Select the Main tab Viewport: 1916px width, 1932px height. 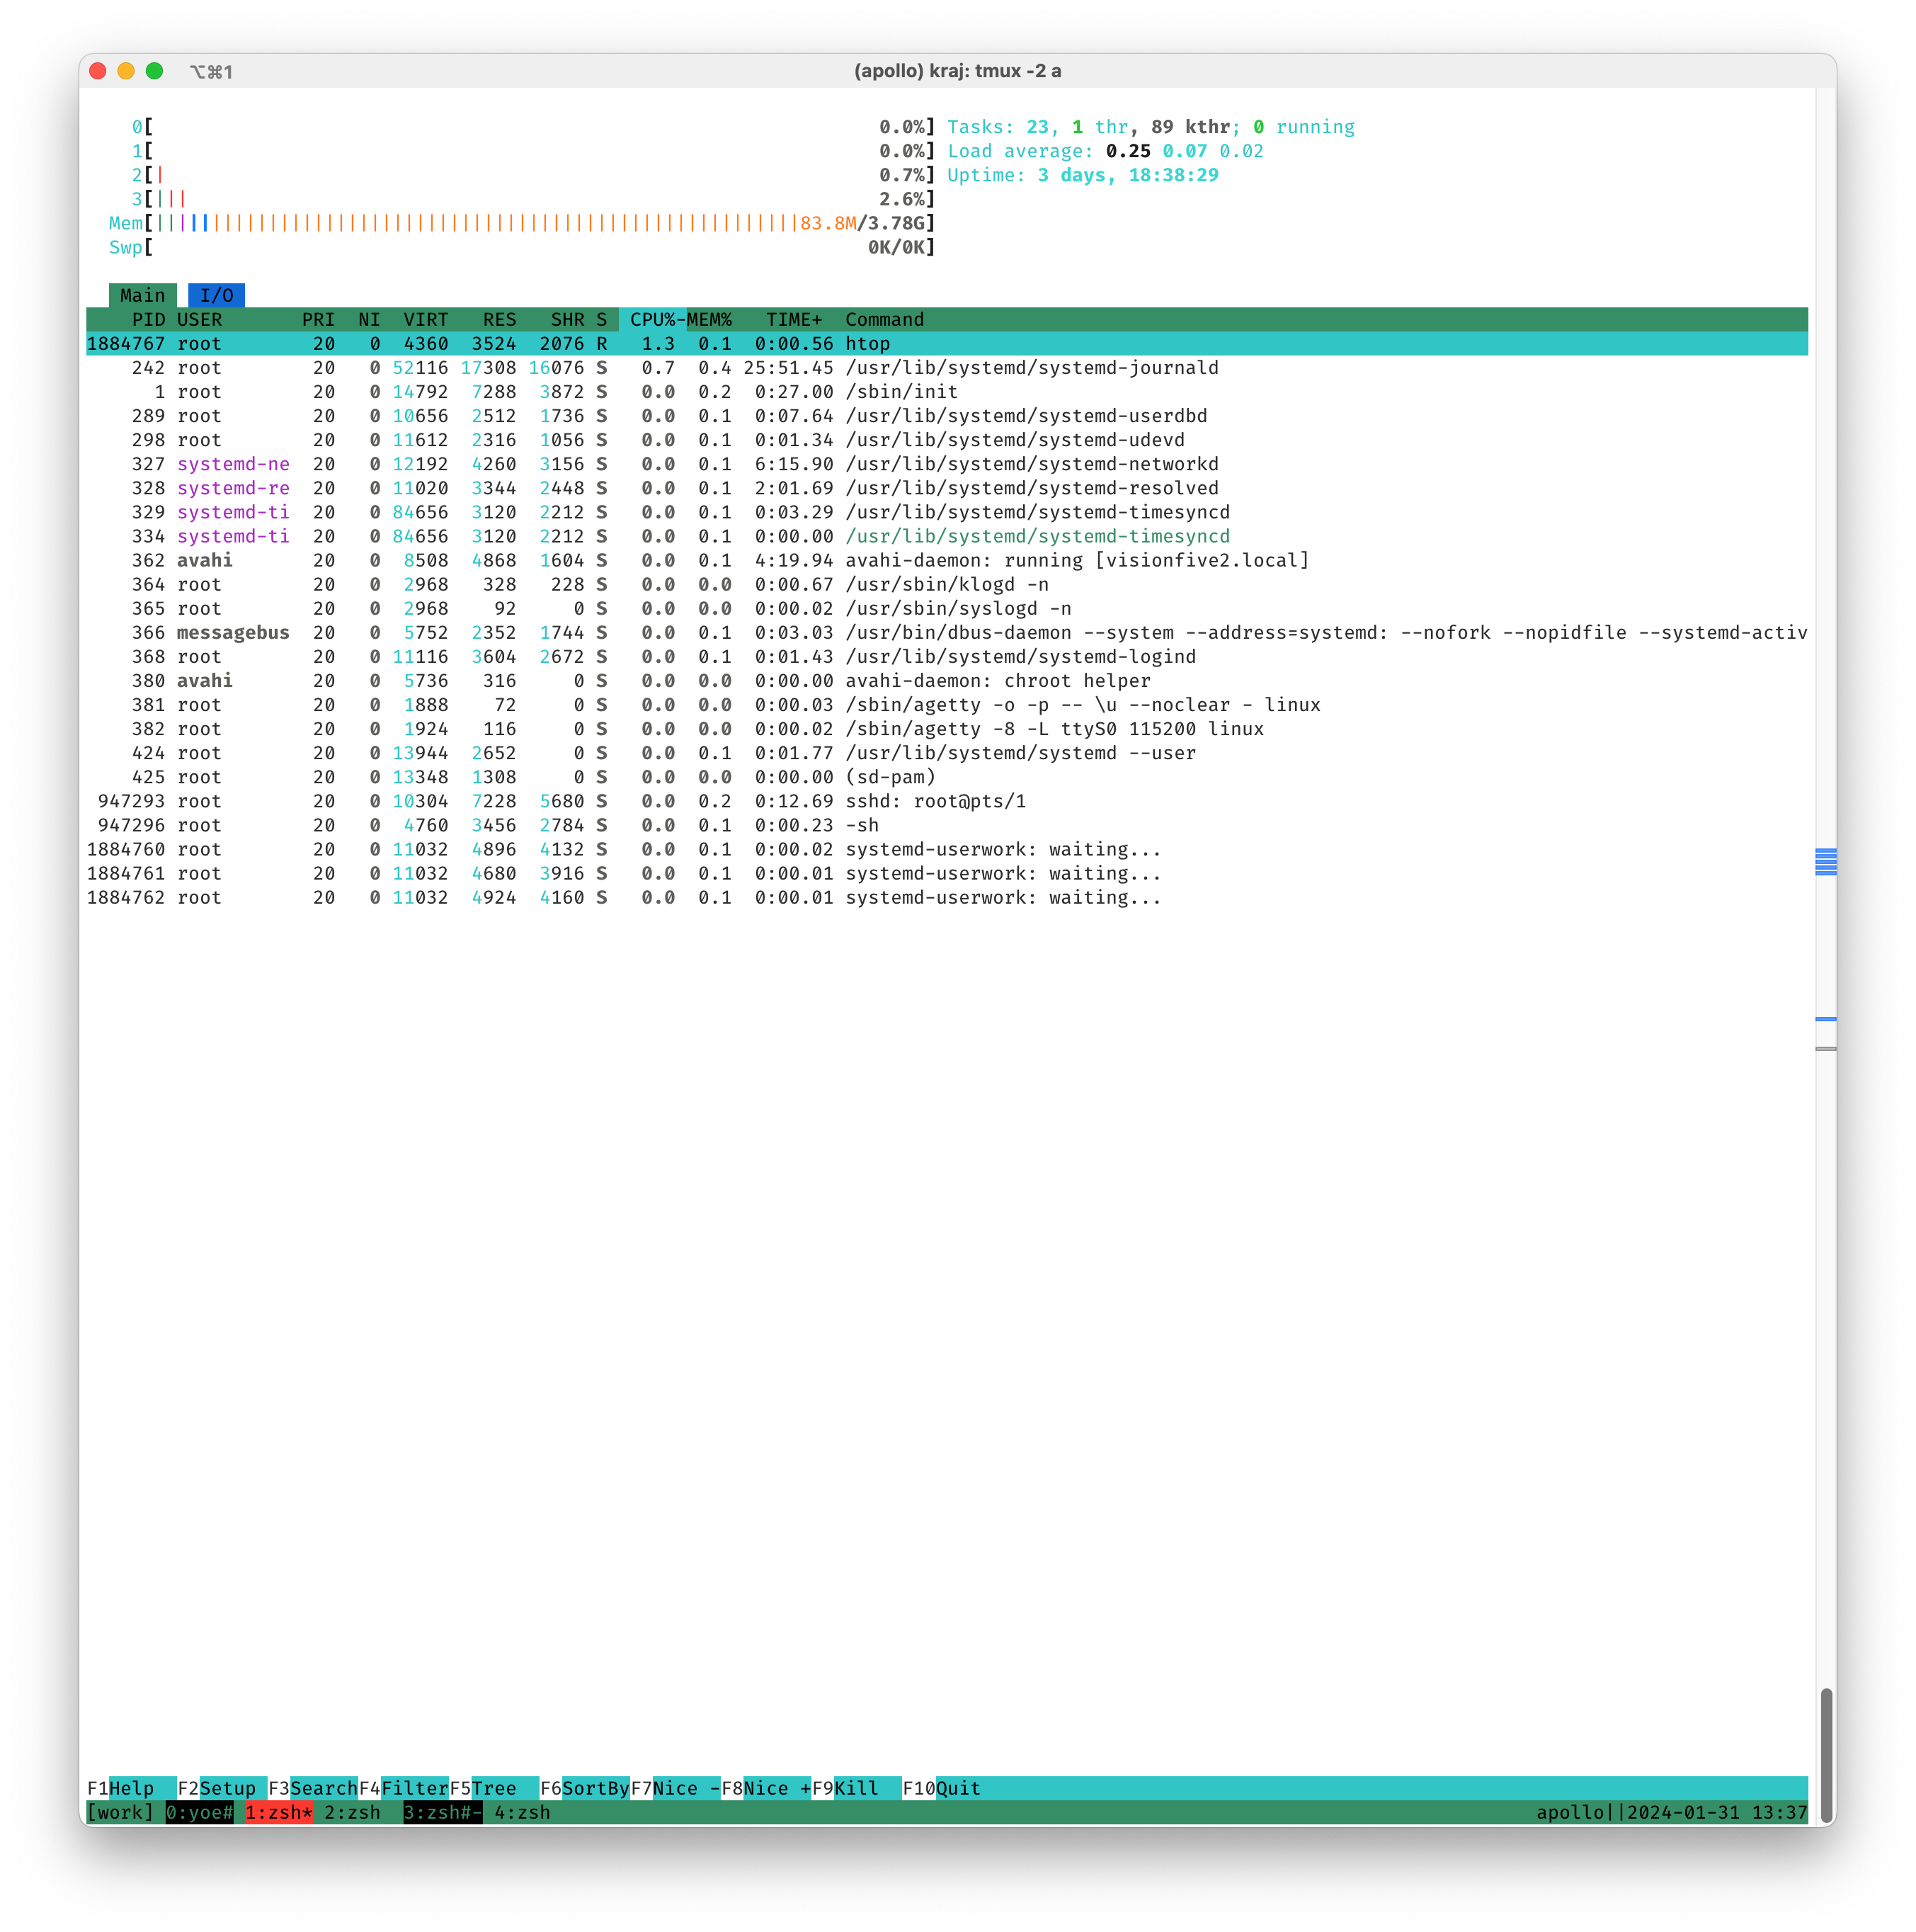142,295
